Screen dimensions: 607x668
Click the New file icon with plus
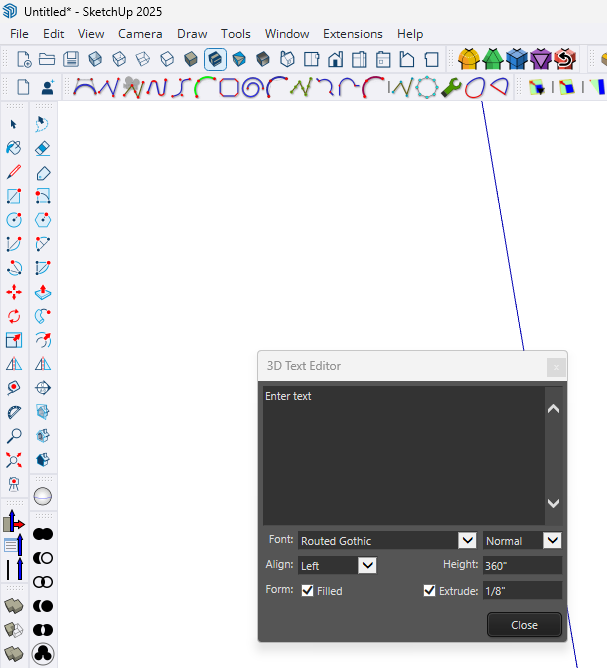coord(23,59)
